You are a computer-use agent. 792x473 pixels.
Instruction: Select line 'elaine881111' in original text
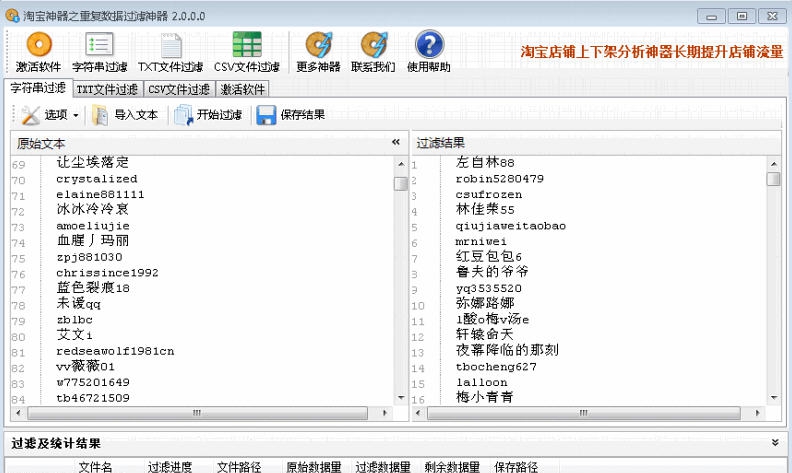coord(100,195)
